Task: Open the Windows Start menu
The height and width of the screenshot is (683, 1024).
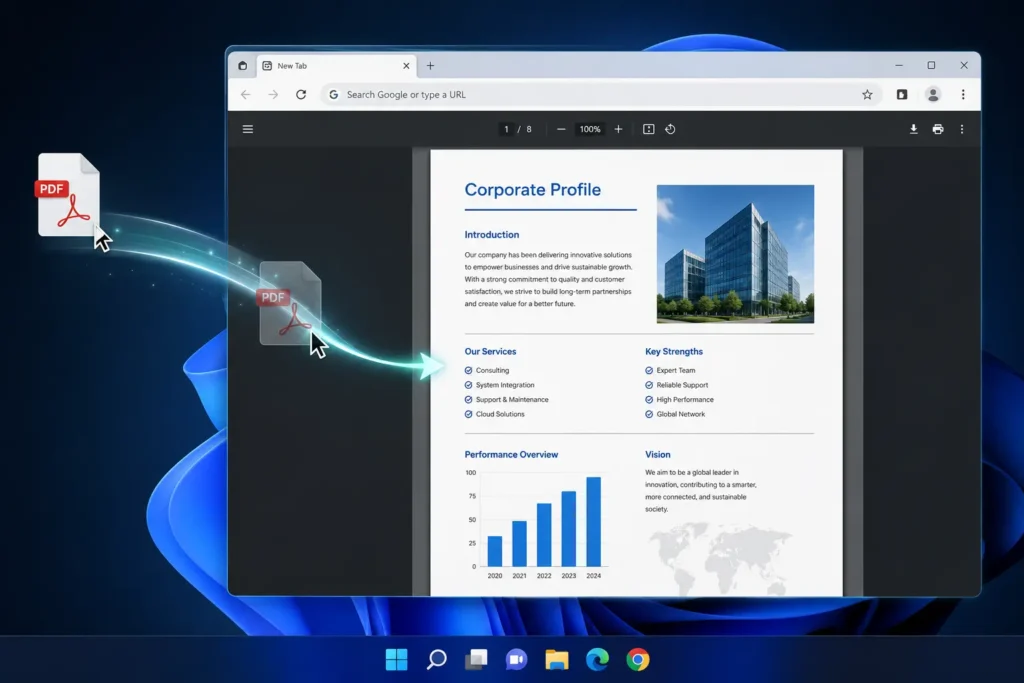Action: (396, 659)
